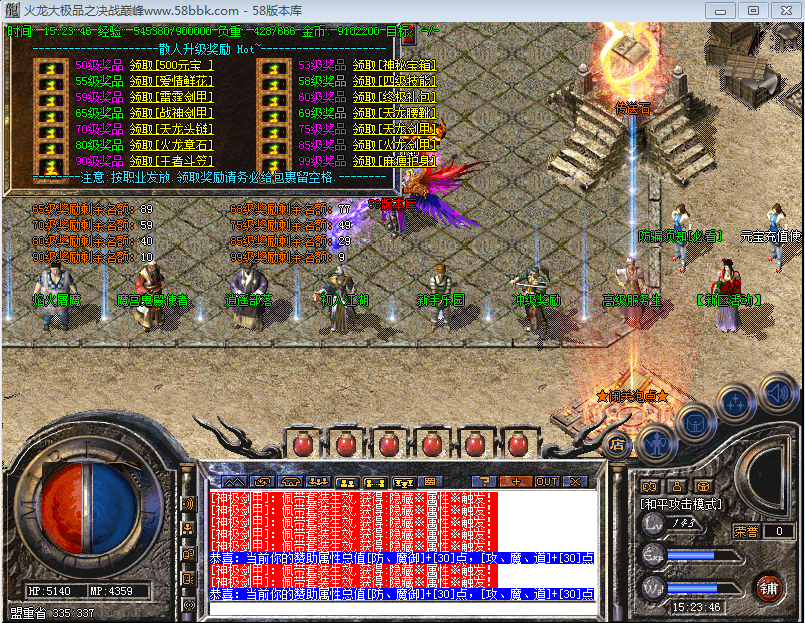805x623 pixels.
Task: Talk to the 冲级奖励 NPC
Action: click(x=535, y=298)
